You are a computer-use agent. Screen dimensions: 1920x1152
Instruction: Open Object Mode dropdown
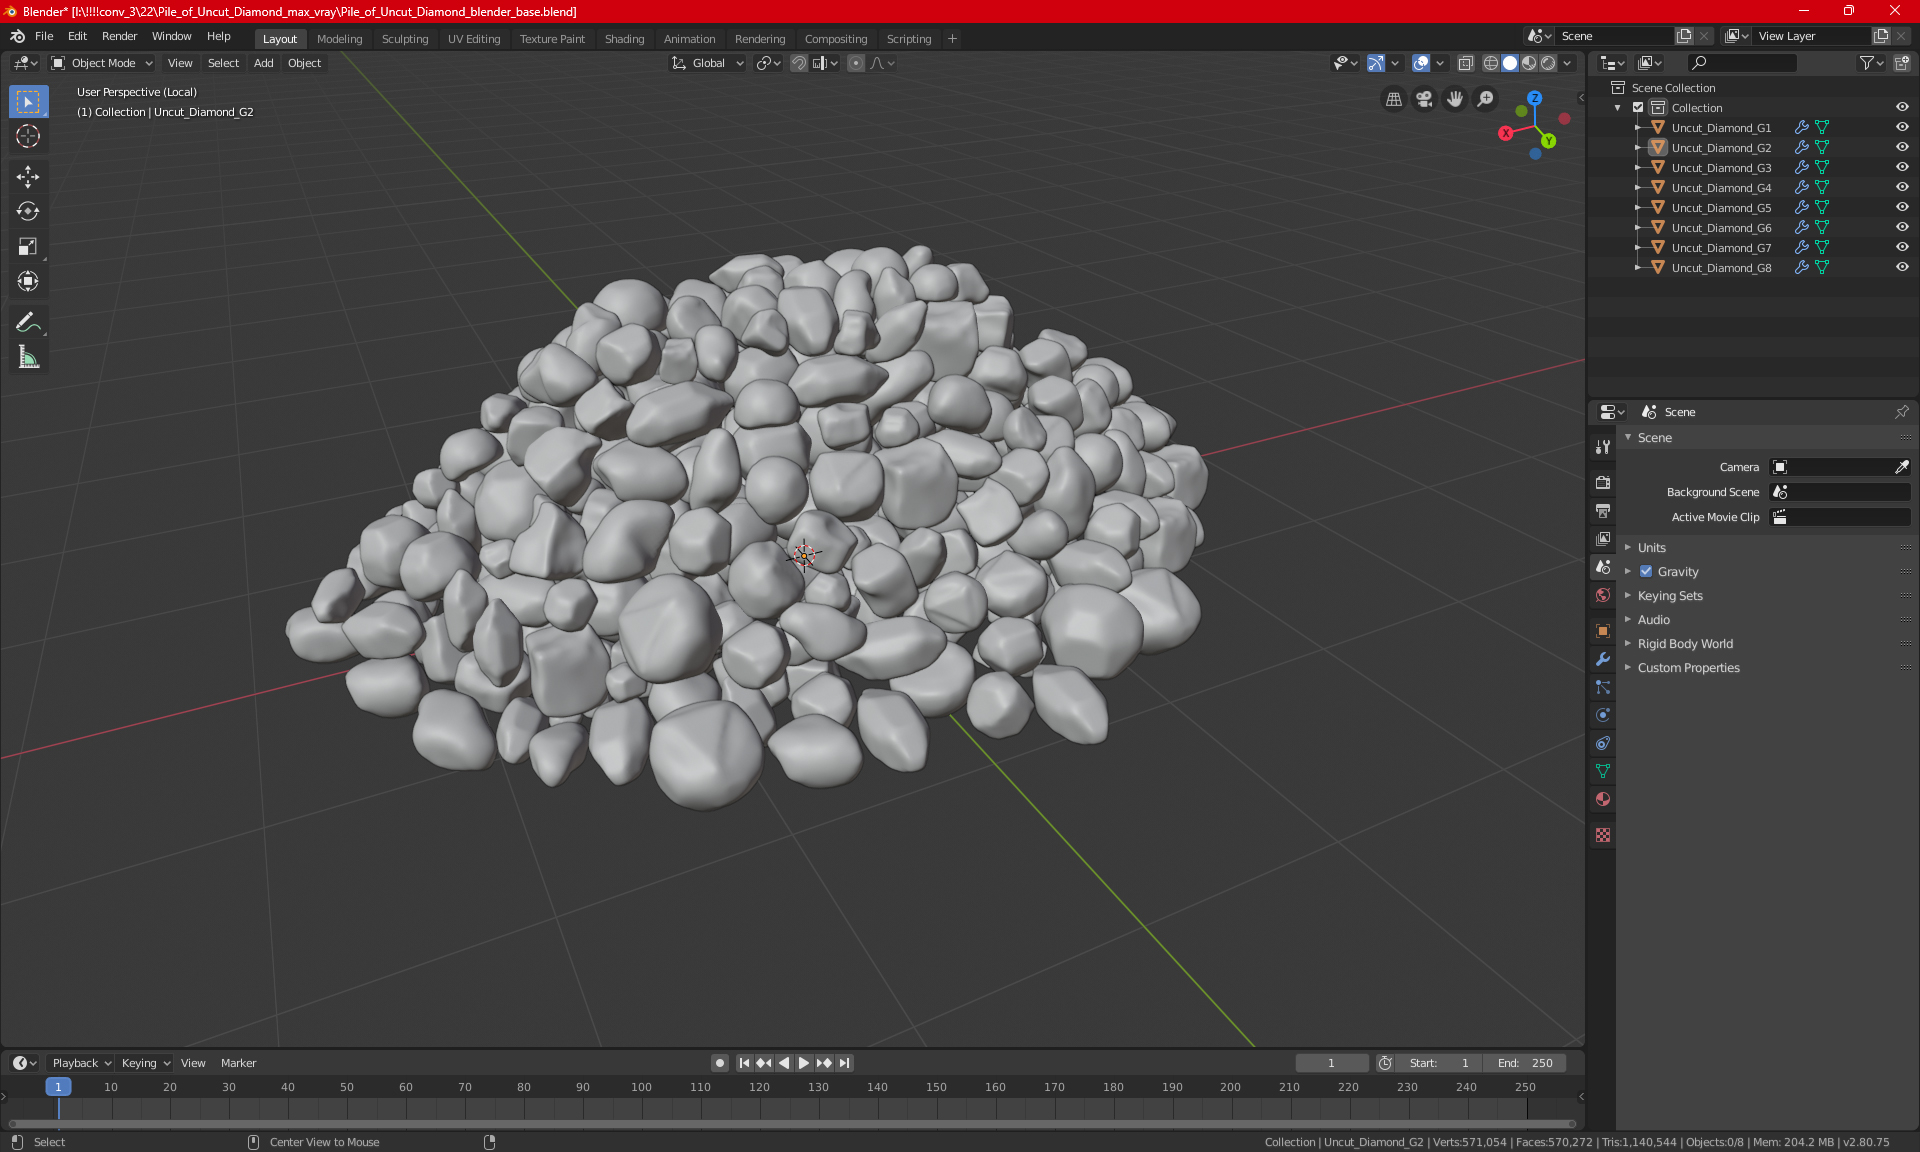[x=102, y=63]
